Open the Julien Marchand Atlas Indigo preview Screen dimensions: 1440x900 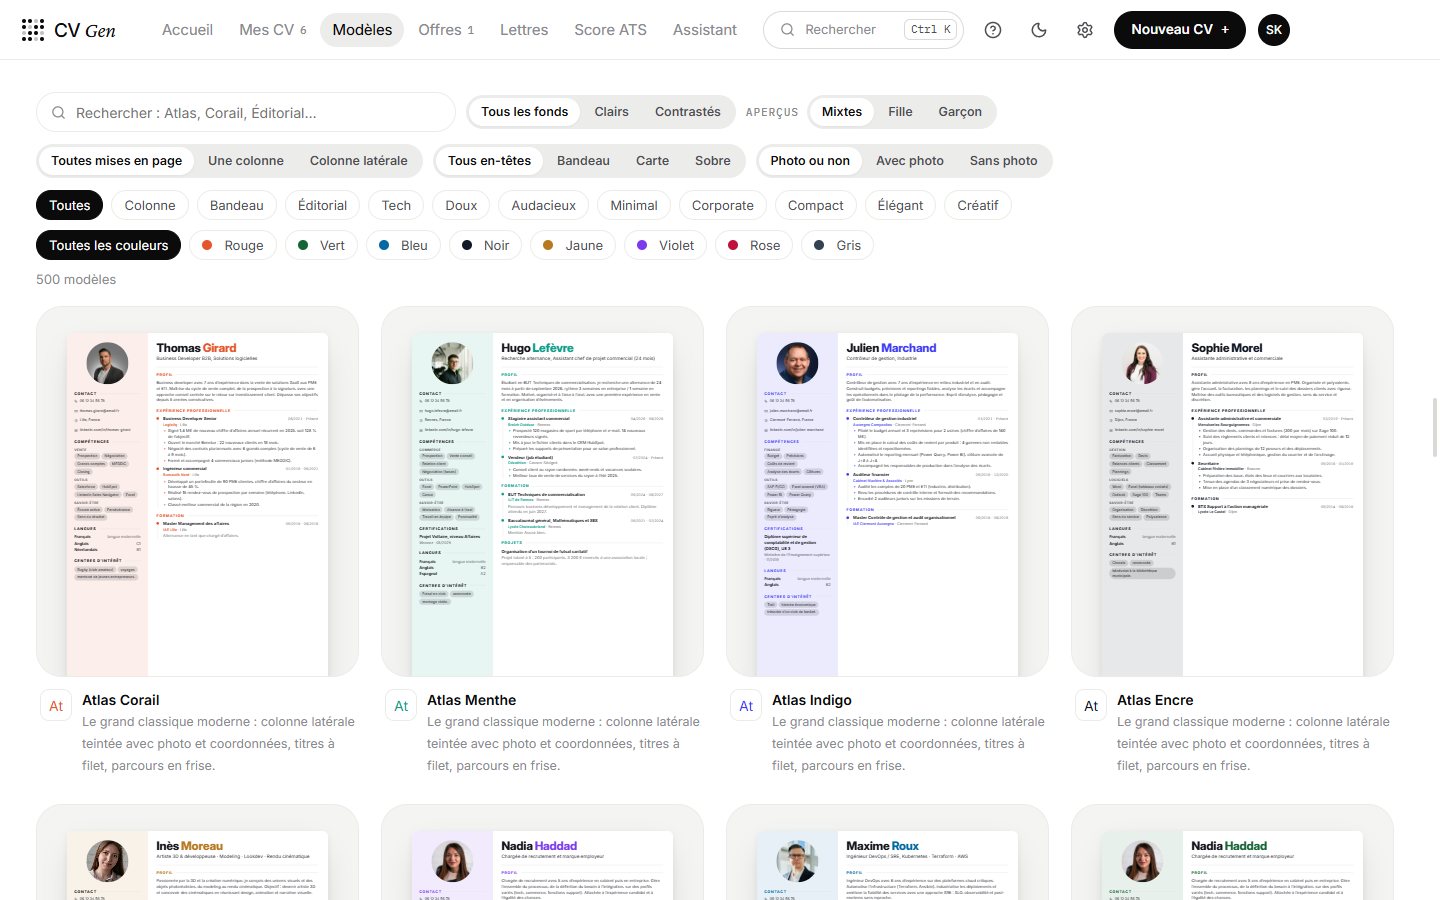coord(887,491)
